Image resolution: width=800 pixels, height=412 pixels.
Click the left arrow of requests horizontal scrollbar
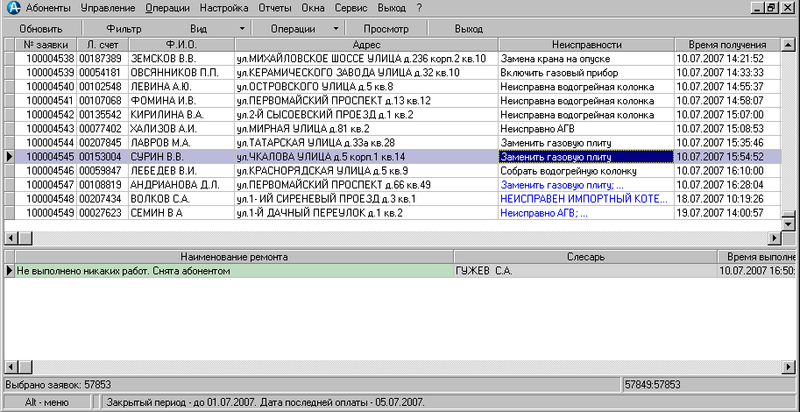(x=12, y=237)
